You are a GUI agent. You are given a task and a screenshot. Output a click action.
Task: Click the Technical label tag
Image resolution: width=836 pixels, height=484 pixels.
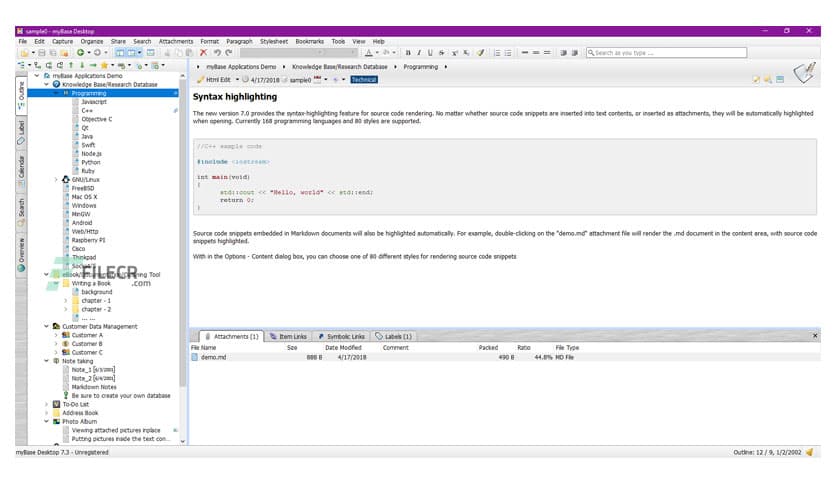coord(364,79)
